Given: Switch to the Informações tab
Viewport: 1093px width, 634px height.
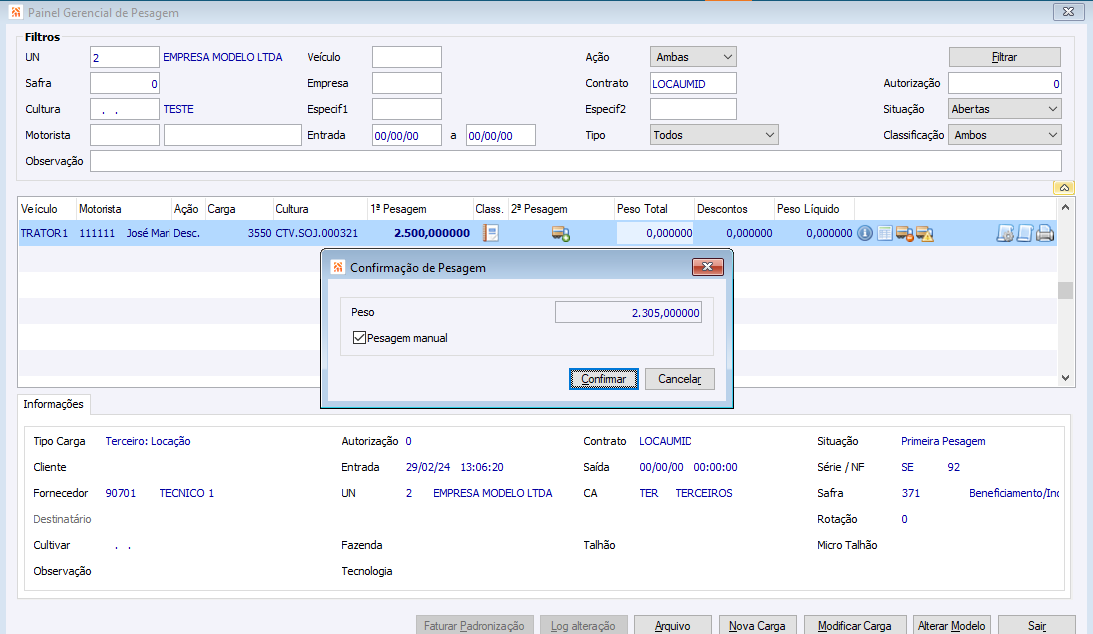Looking at the screenshot, I should click(53, 404).
